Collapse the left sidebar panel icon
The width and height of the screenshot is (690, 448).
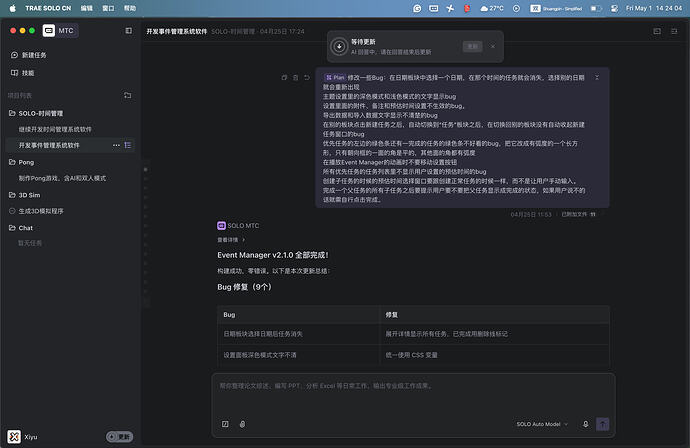click(128, 31)
